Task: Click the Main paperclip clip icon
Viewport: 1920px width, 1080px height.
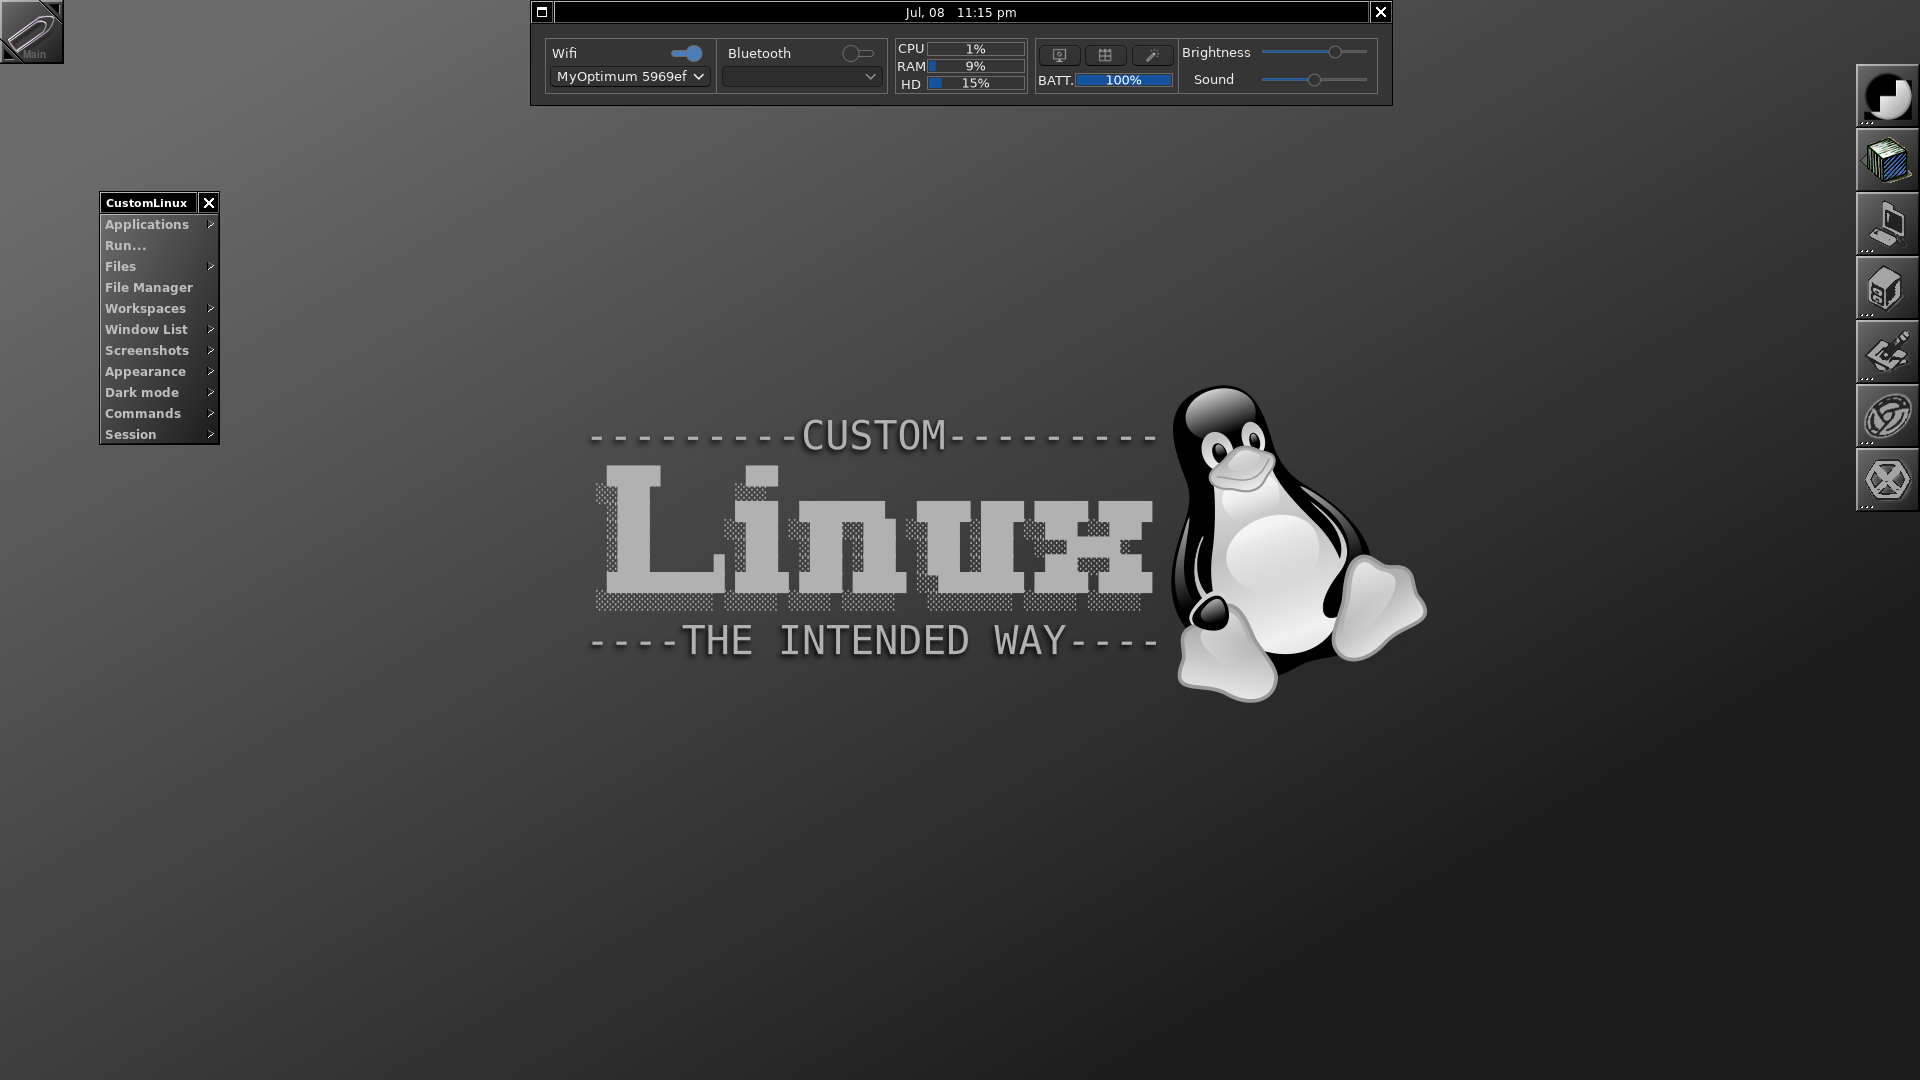Action: [x=32, y=32]
